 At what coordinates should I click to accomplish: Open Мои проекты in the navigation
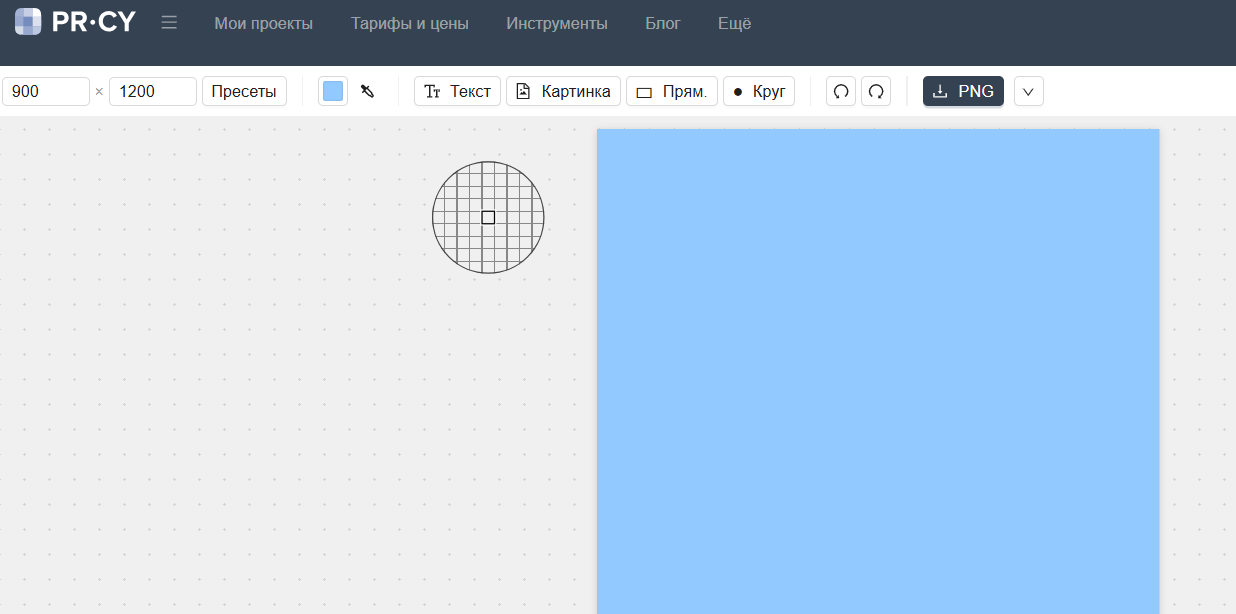point(263,23)
